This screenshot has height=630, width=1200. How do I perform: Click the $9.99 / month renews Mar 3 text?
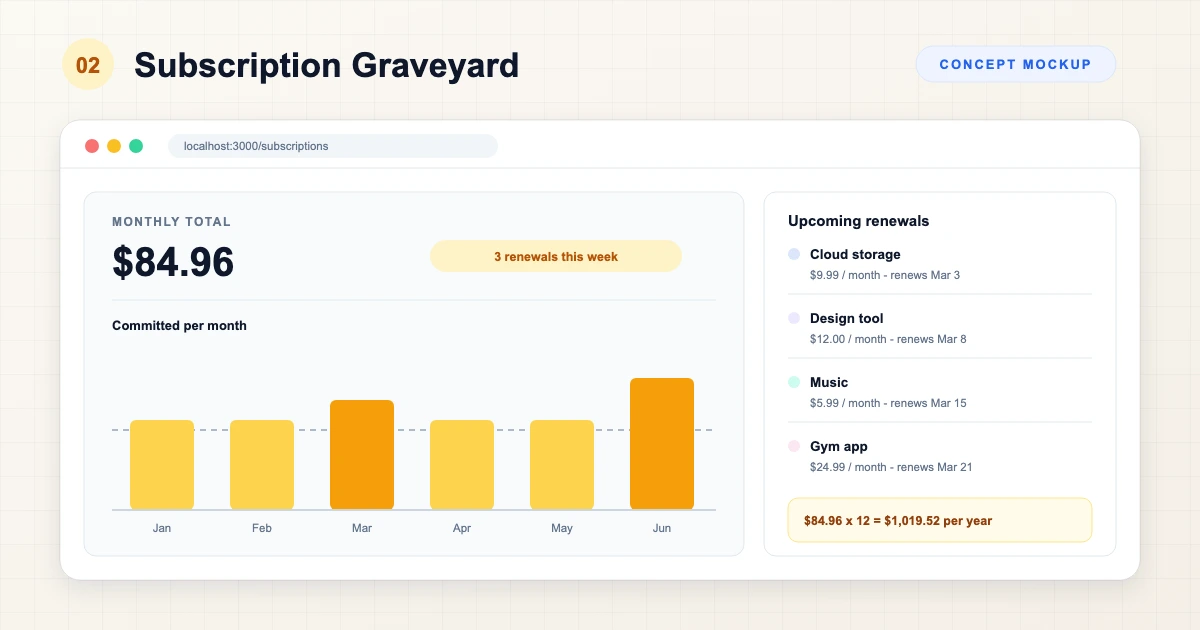885,275
